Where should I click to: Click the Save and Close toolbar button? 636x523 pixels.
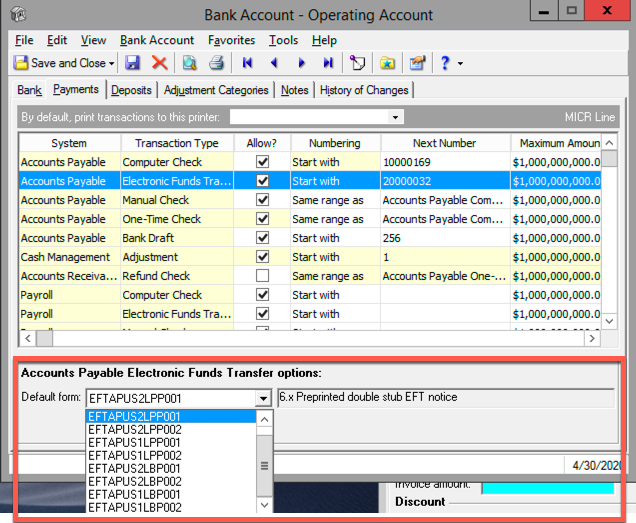(x=59, y=63)
